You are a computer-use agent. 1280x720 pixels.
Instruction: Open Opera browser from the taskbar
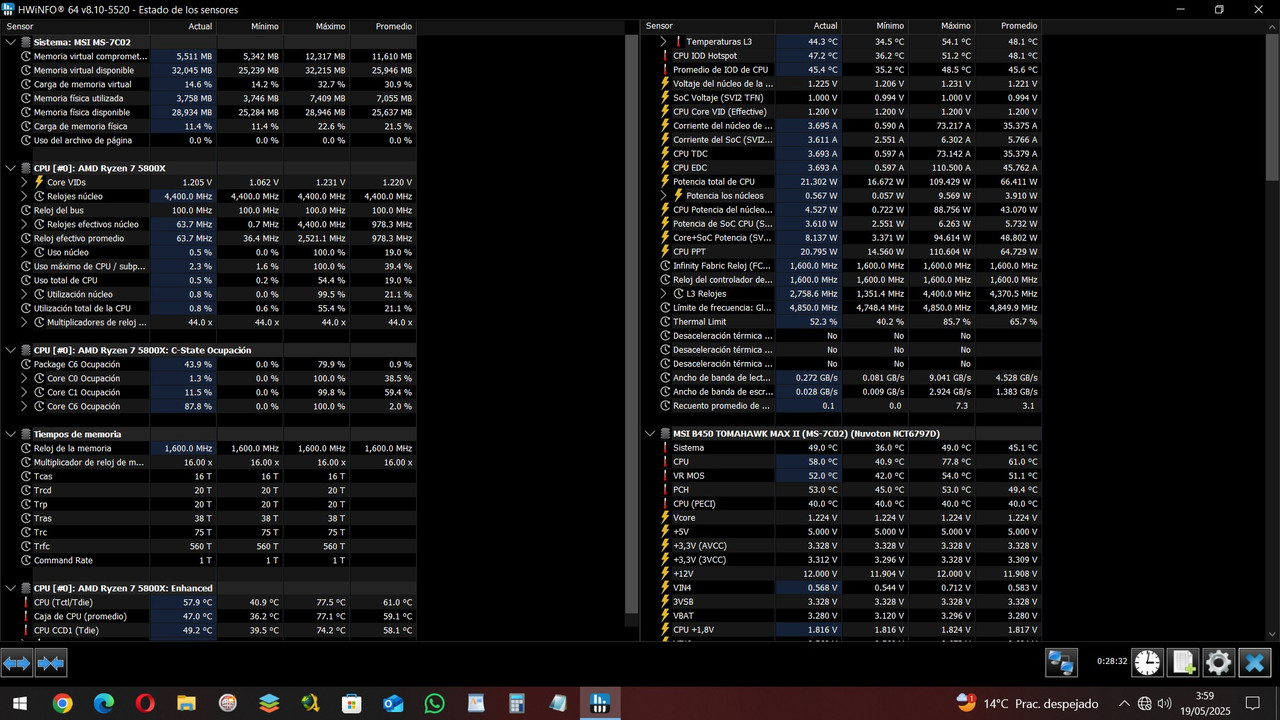[145, 703]
